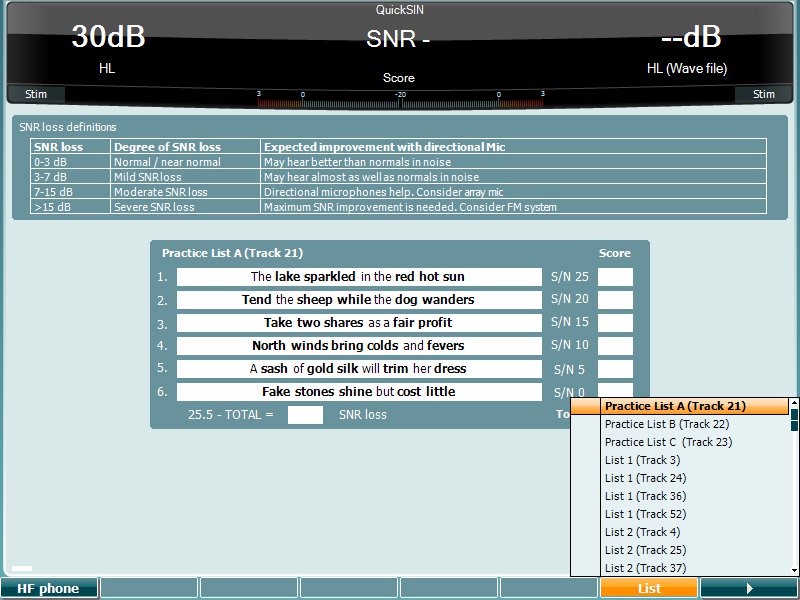Click the S/N 25 label
The height and width of the screenshot is (600, 800).
tap(569, 277)
